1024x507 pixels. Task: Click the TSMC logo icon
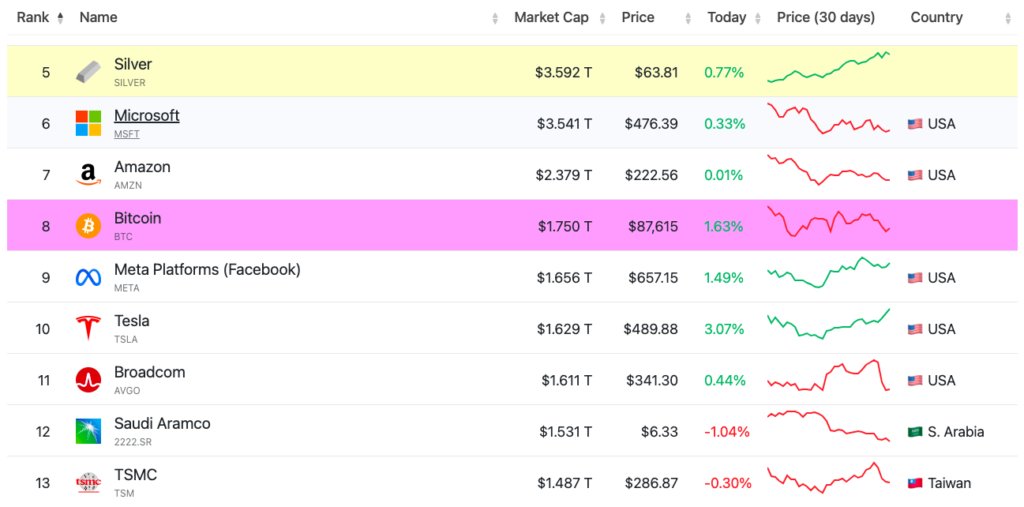tap(88, 483)
